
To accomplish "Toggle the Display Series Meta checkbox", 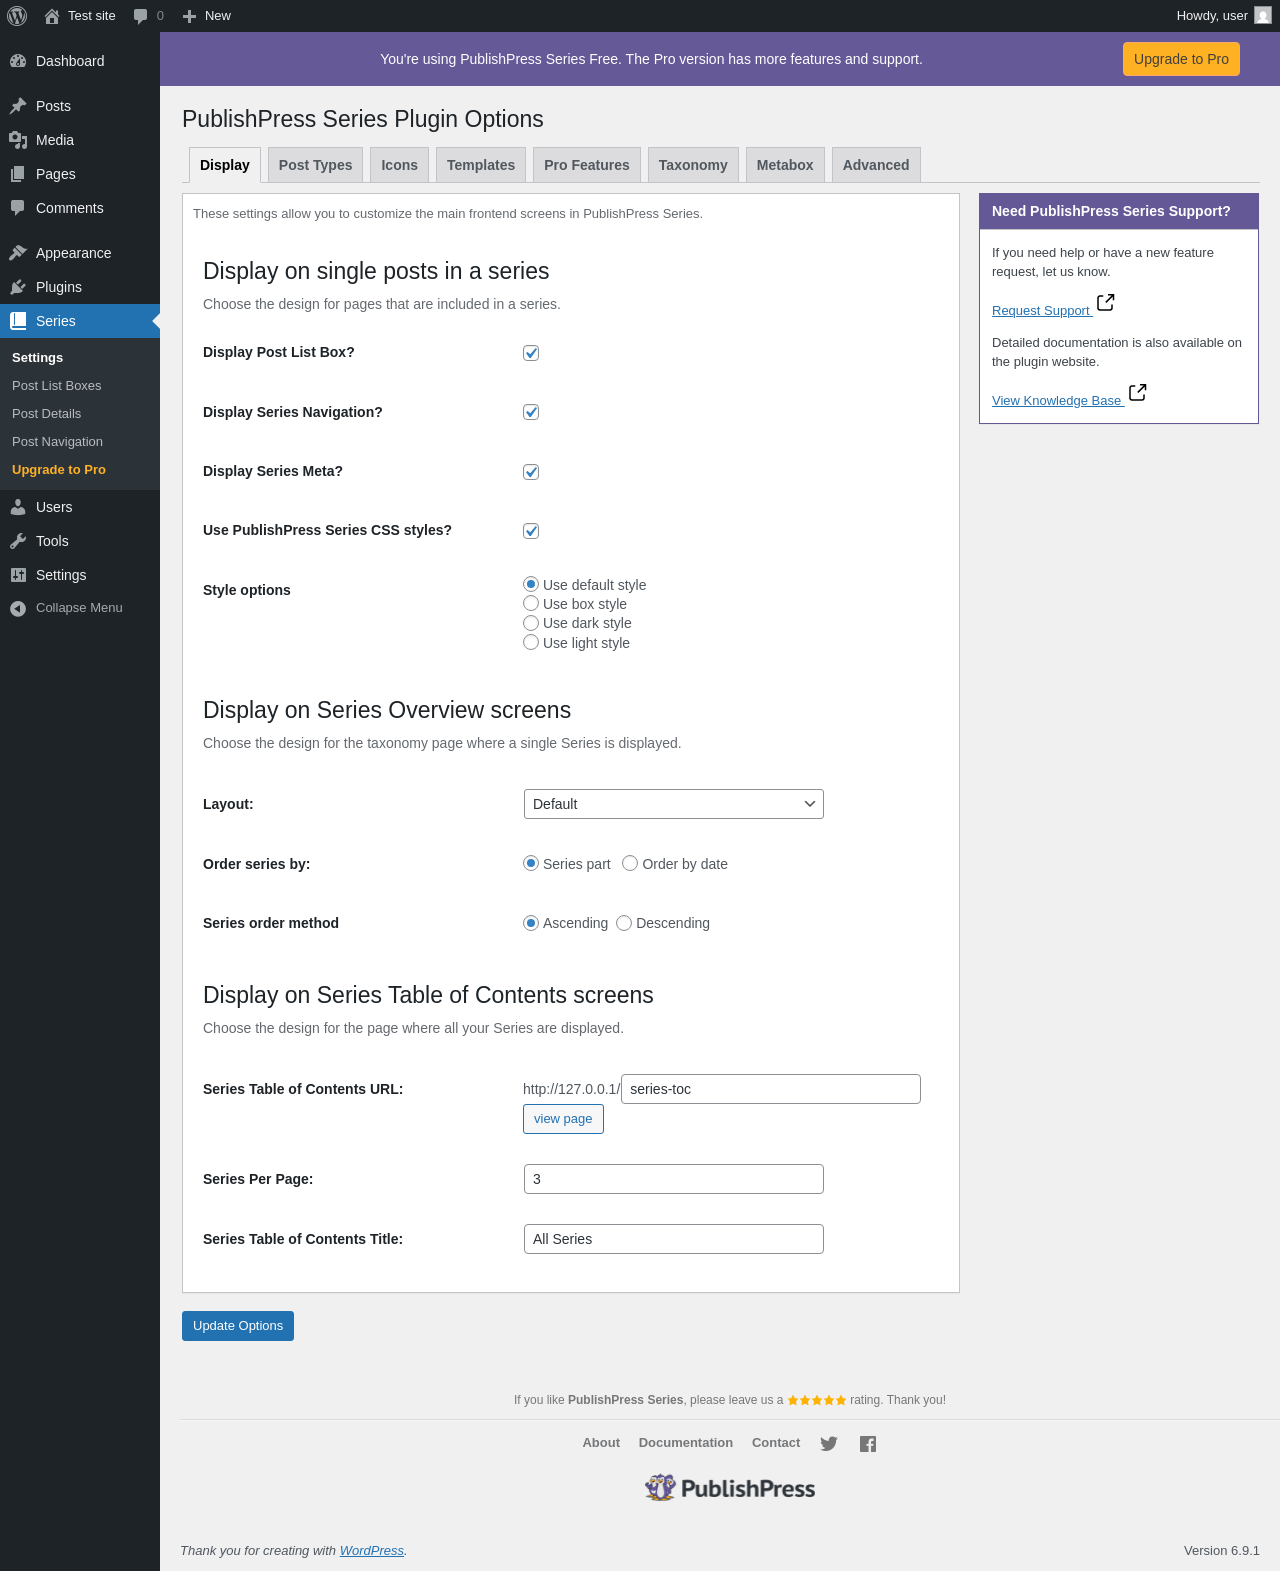I will (x=531, y=472).
